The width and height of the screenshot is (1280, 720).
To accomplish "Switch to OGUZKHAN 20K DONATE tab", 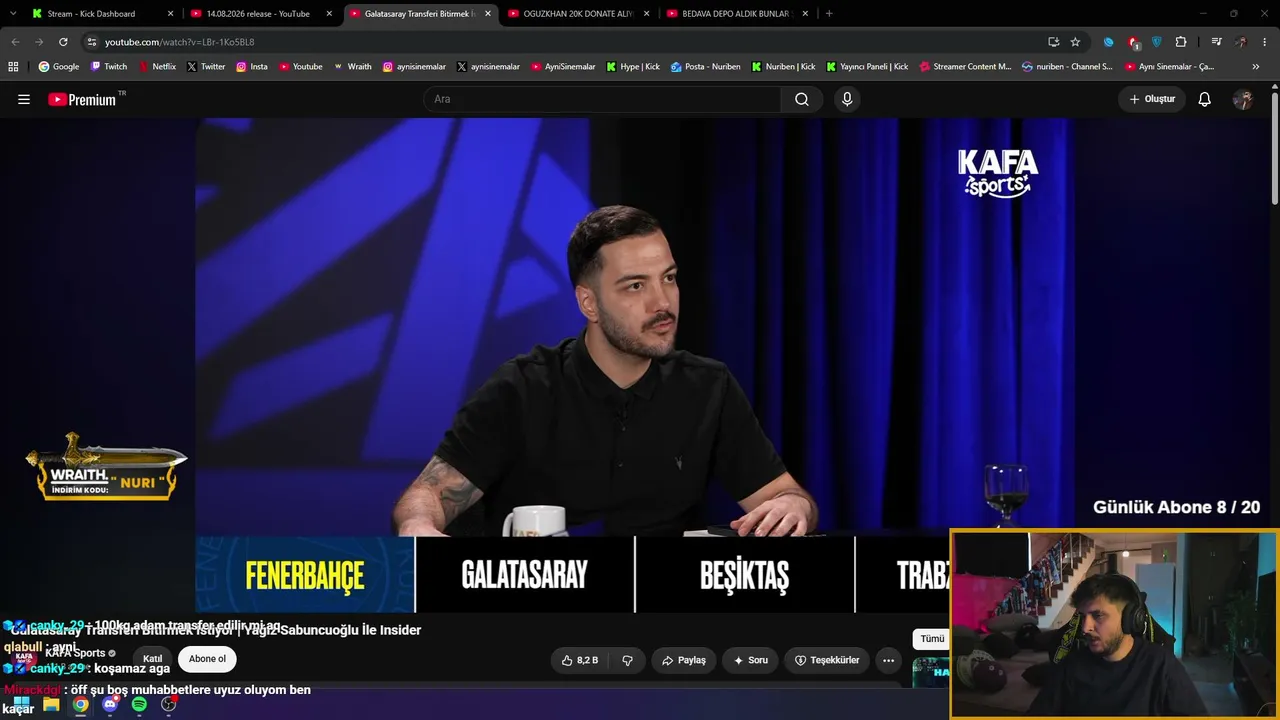I will coord(579,14).
